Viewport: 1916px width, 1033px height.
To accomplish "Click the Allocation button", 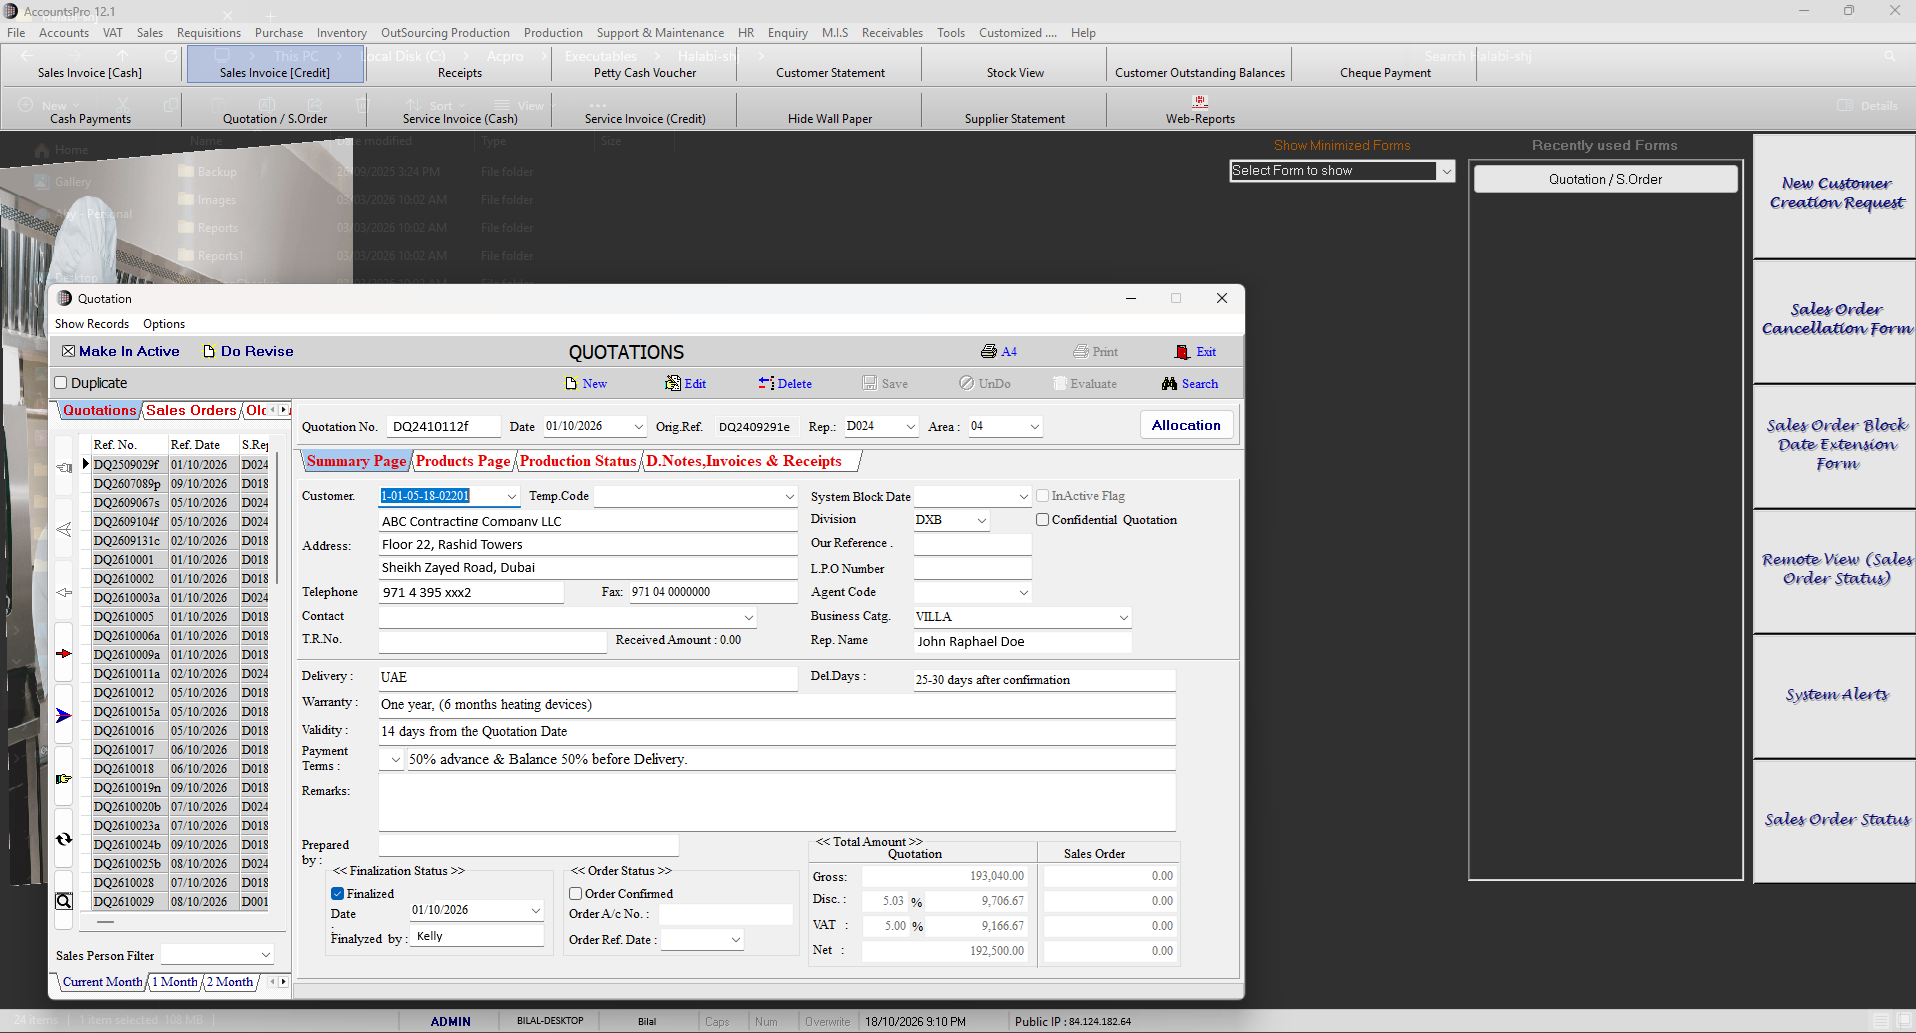I will click(x=1186, y=425).
